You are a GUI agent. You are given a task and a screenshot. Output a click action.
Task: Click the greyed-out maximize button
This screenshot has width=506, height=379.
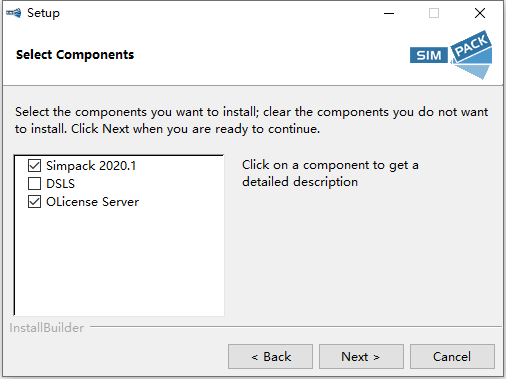point(434,13)
